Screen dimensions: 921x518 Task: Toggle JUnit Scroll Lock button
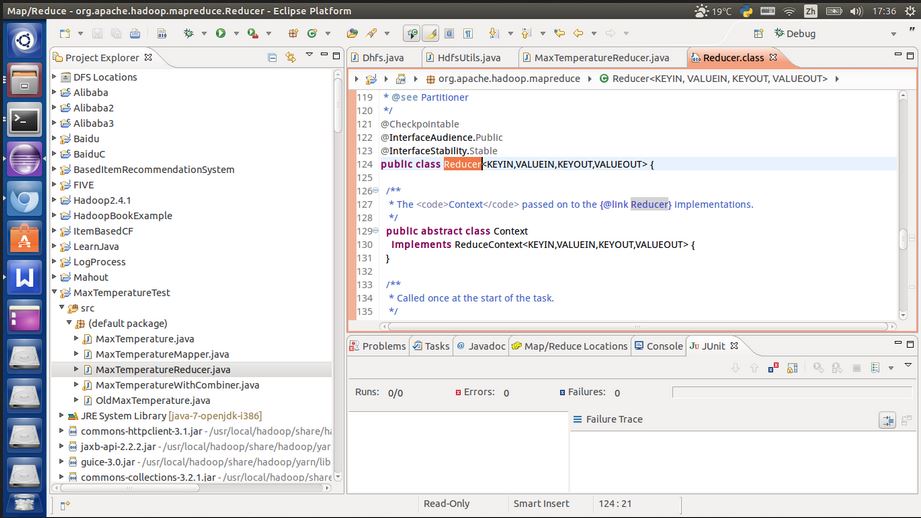(x=792, y=368)
